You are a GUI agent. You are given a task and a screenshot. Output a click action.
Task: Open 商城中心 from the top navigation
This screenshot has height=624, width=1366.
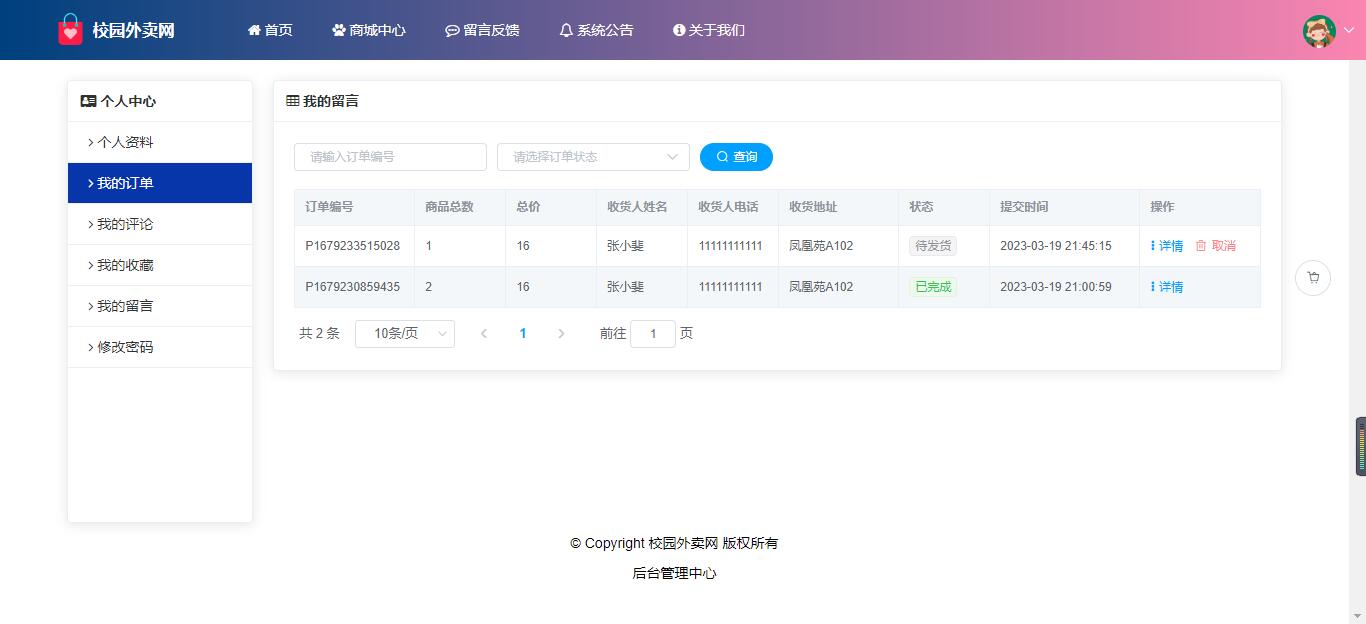coord(369,30)
